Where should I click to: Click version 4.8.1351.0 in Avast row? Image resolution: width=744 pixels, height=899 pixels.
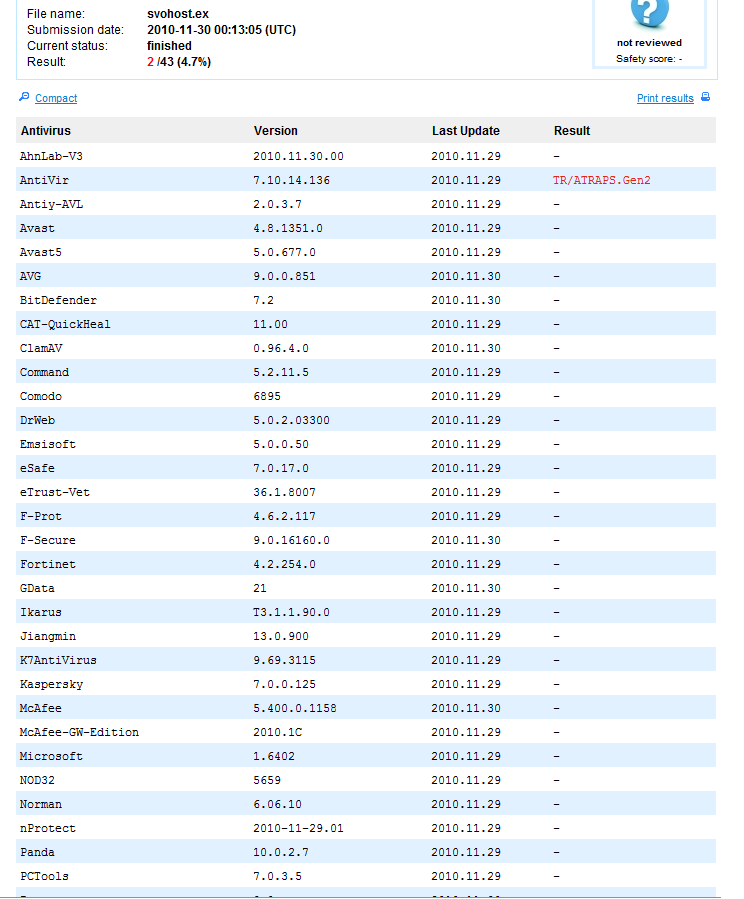click(288, 228)
